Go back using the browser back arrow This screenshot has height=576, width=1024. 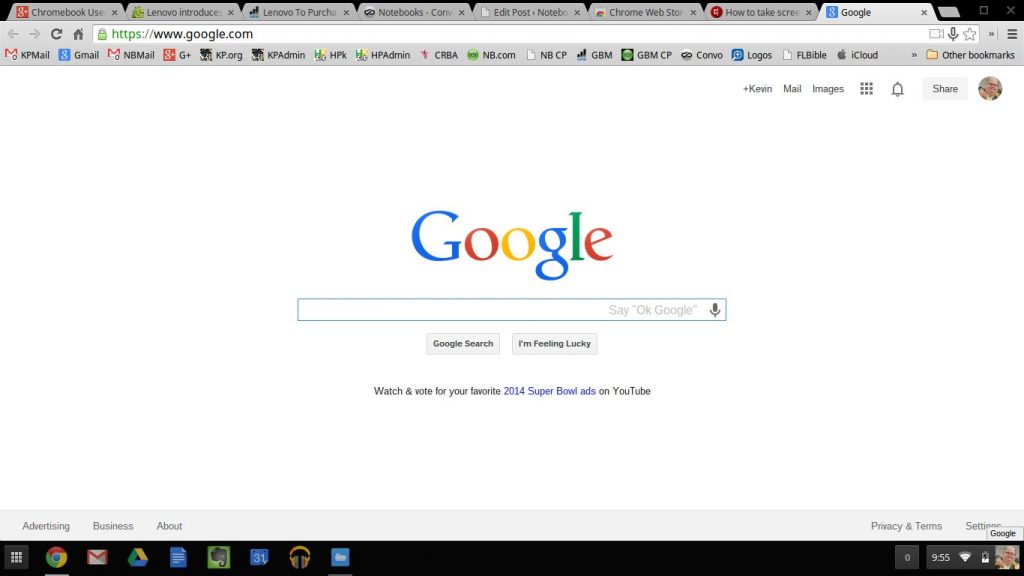coord(13,34)
